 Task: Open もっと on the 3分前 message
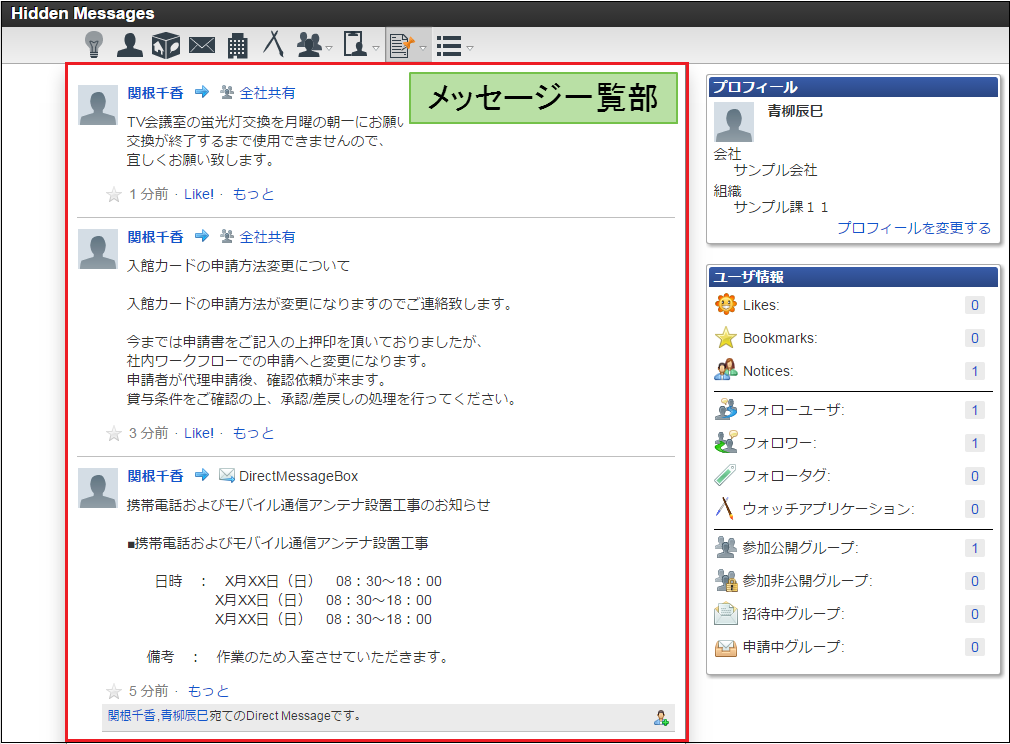[253, 434]
